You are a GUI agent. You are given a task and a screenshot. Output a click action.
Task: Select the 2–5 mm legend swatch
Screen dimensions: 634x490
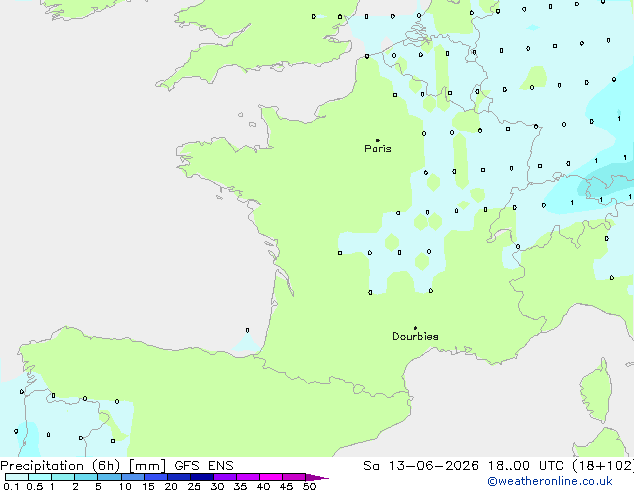[86, 477]
